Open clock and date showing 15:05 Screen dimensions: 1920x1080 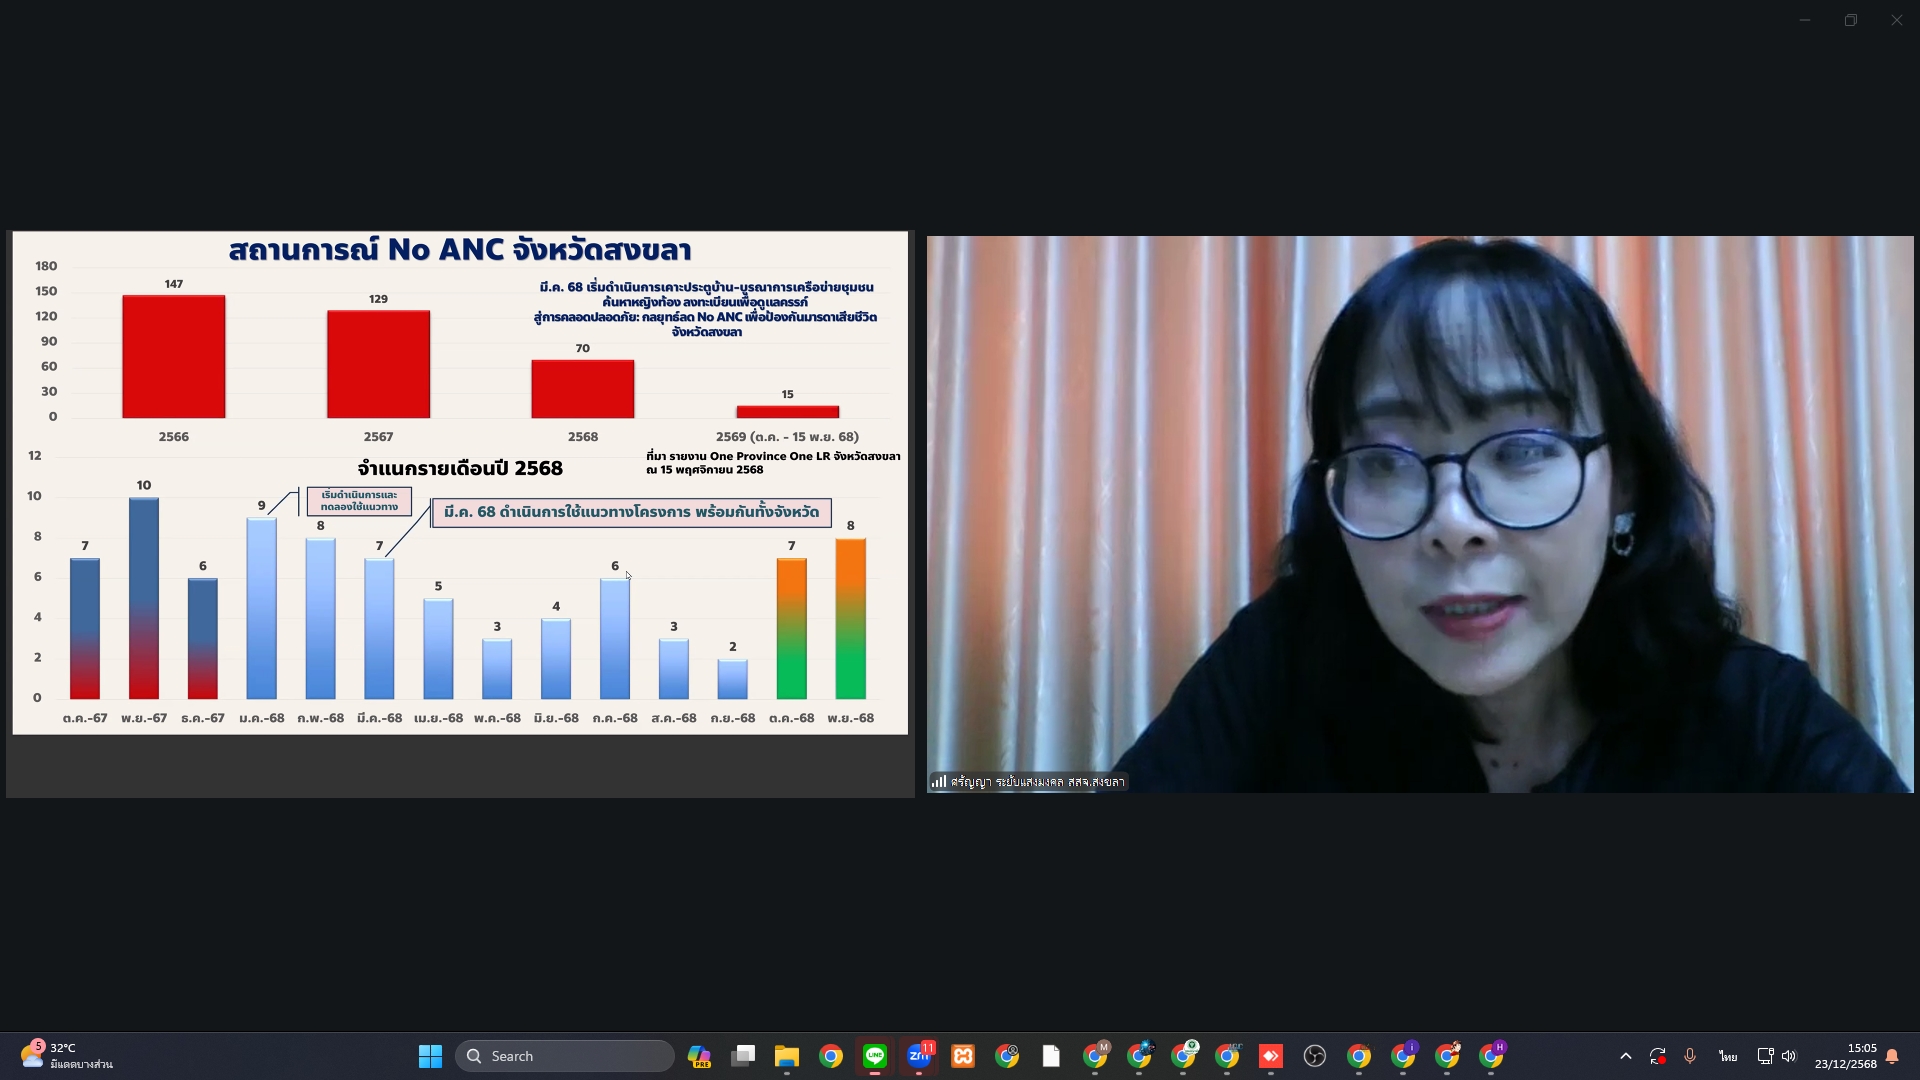1845,1056
